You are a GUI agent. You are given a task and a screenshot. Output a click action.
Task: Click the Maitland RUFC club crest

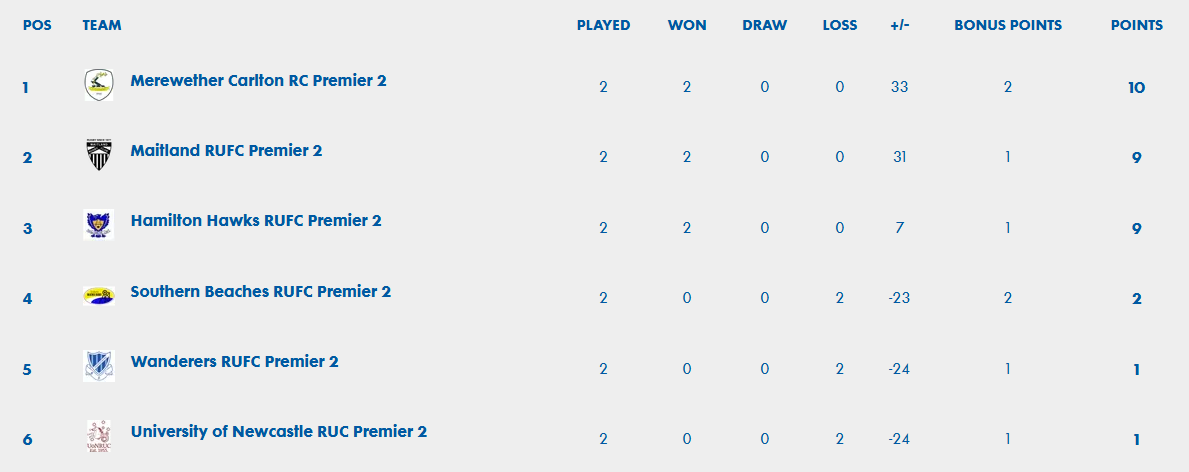[99, 155]
